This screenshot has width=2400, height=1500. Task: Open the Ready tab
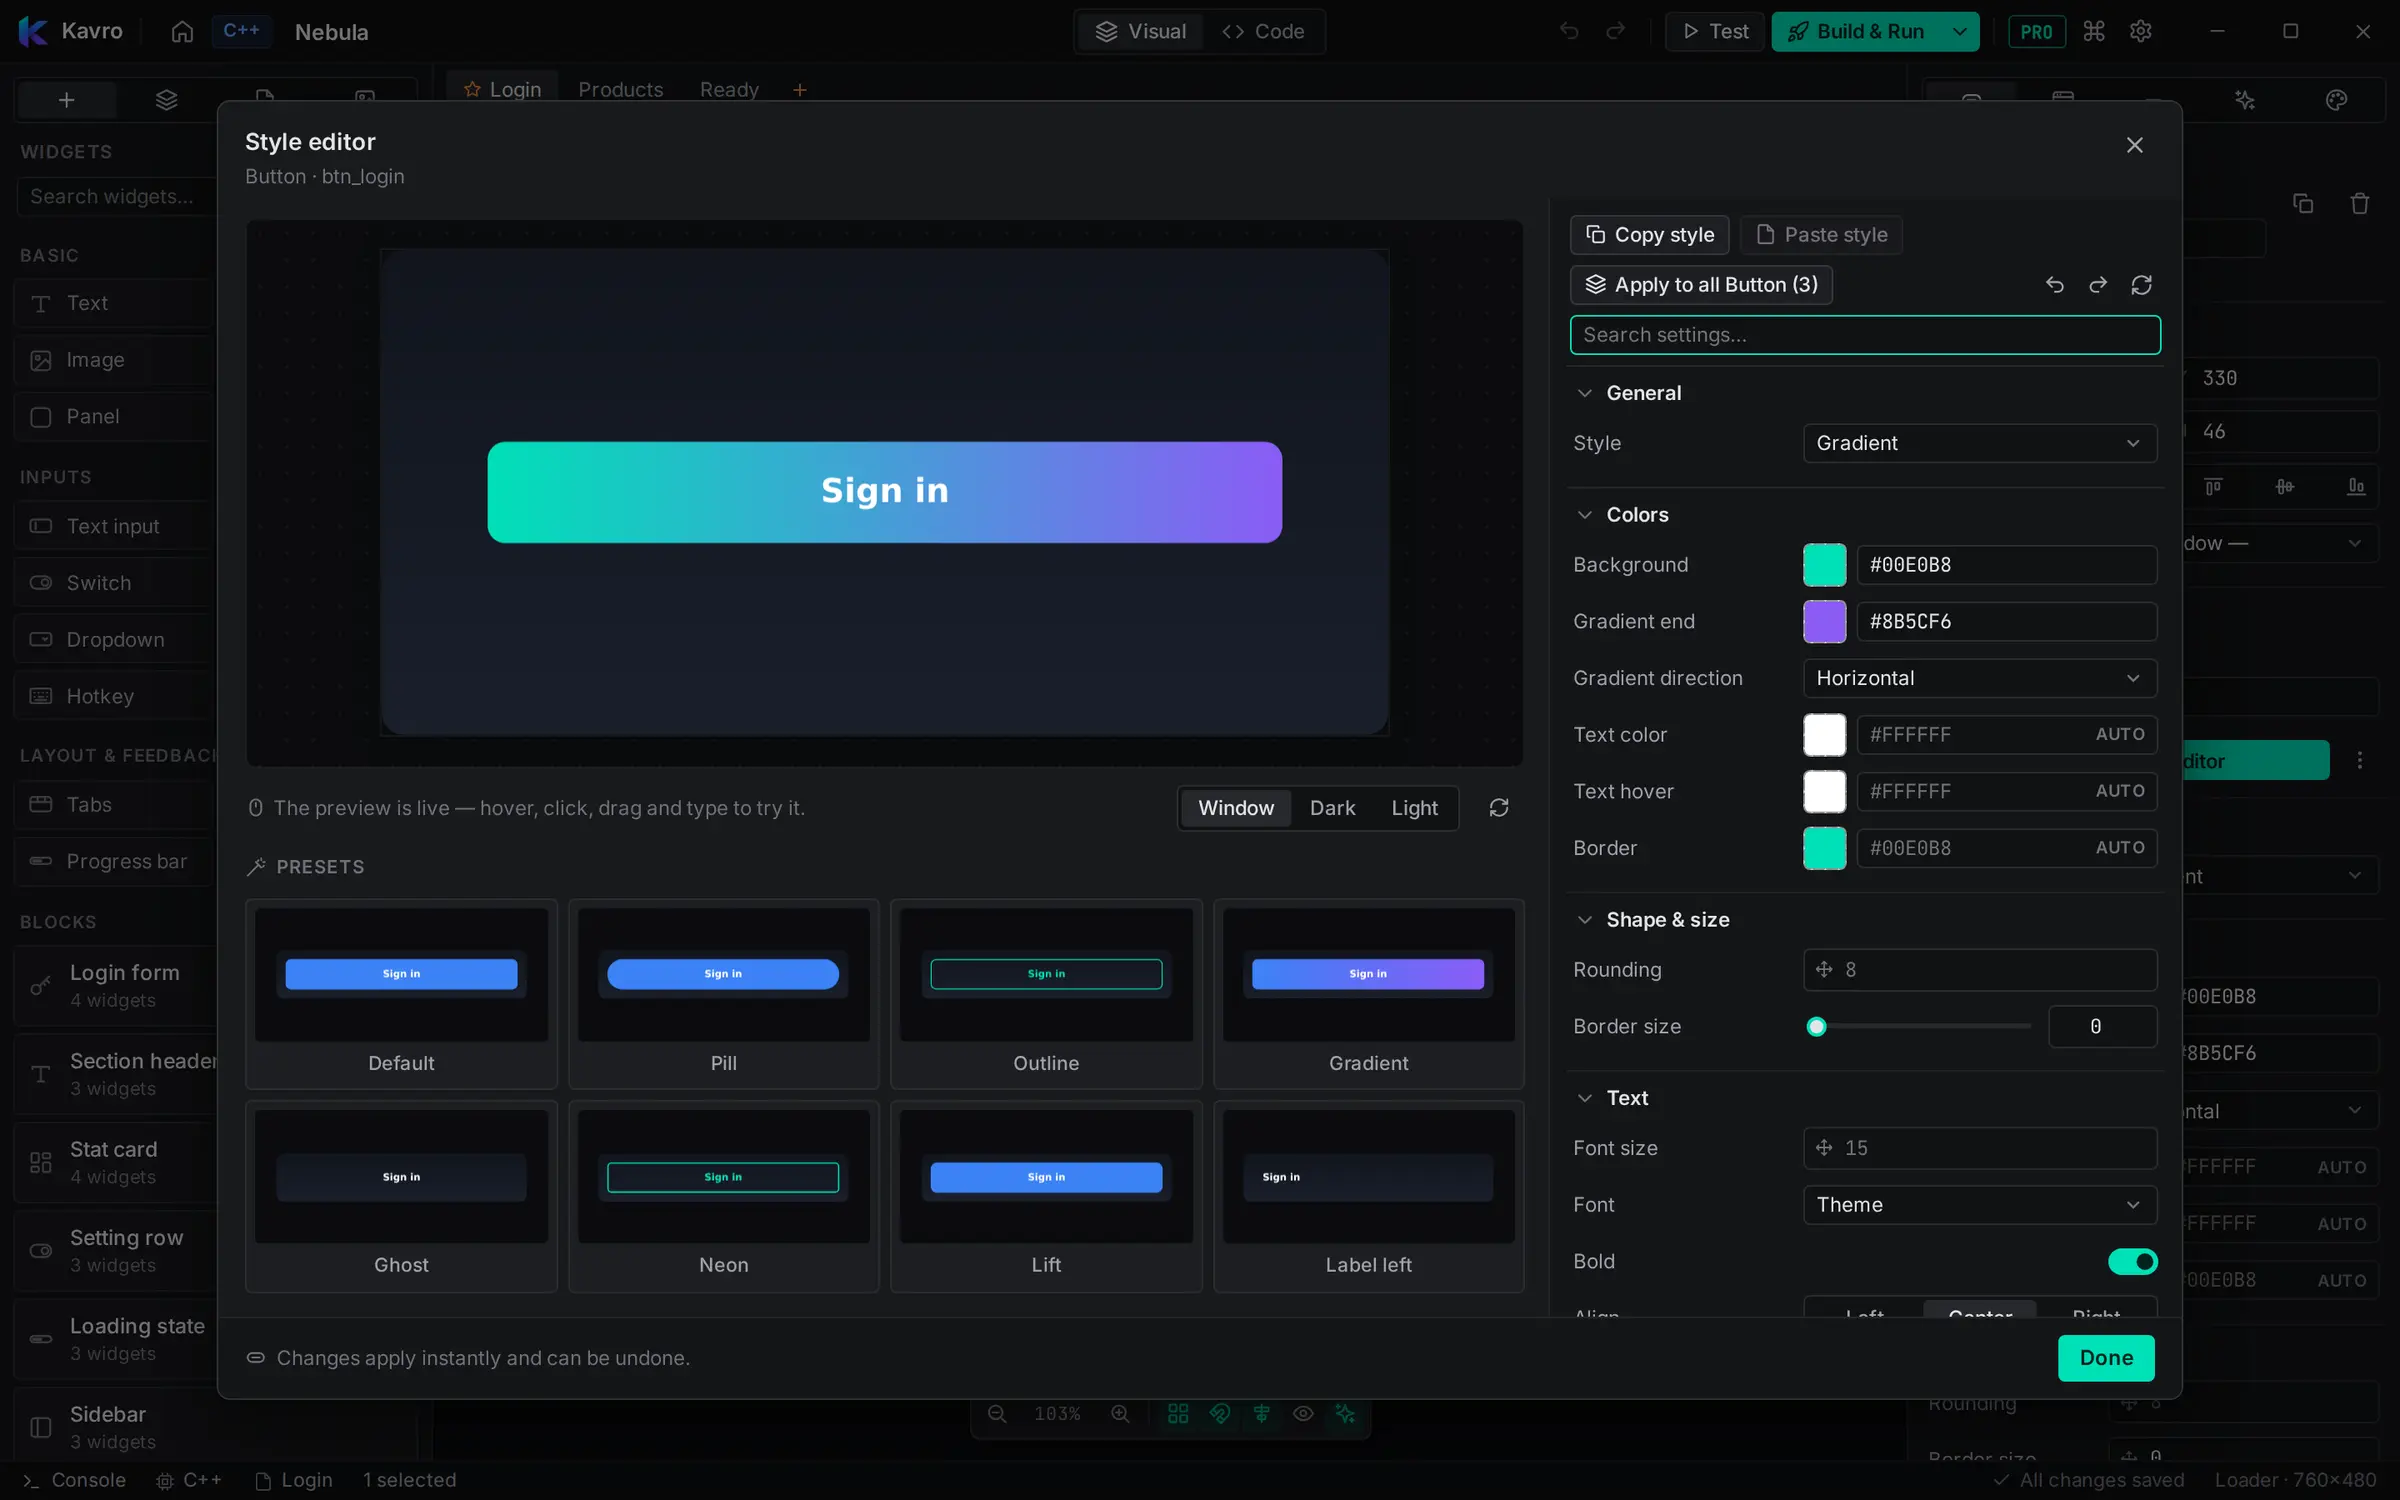pyautogui.click(x=729, y=90)
